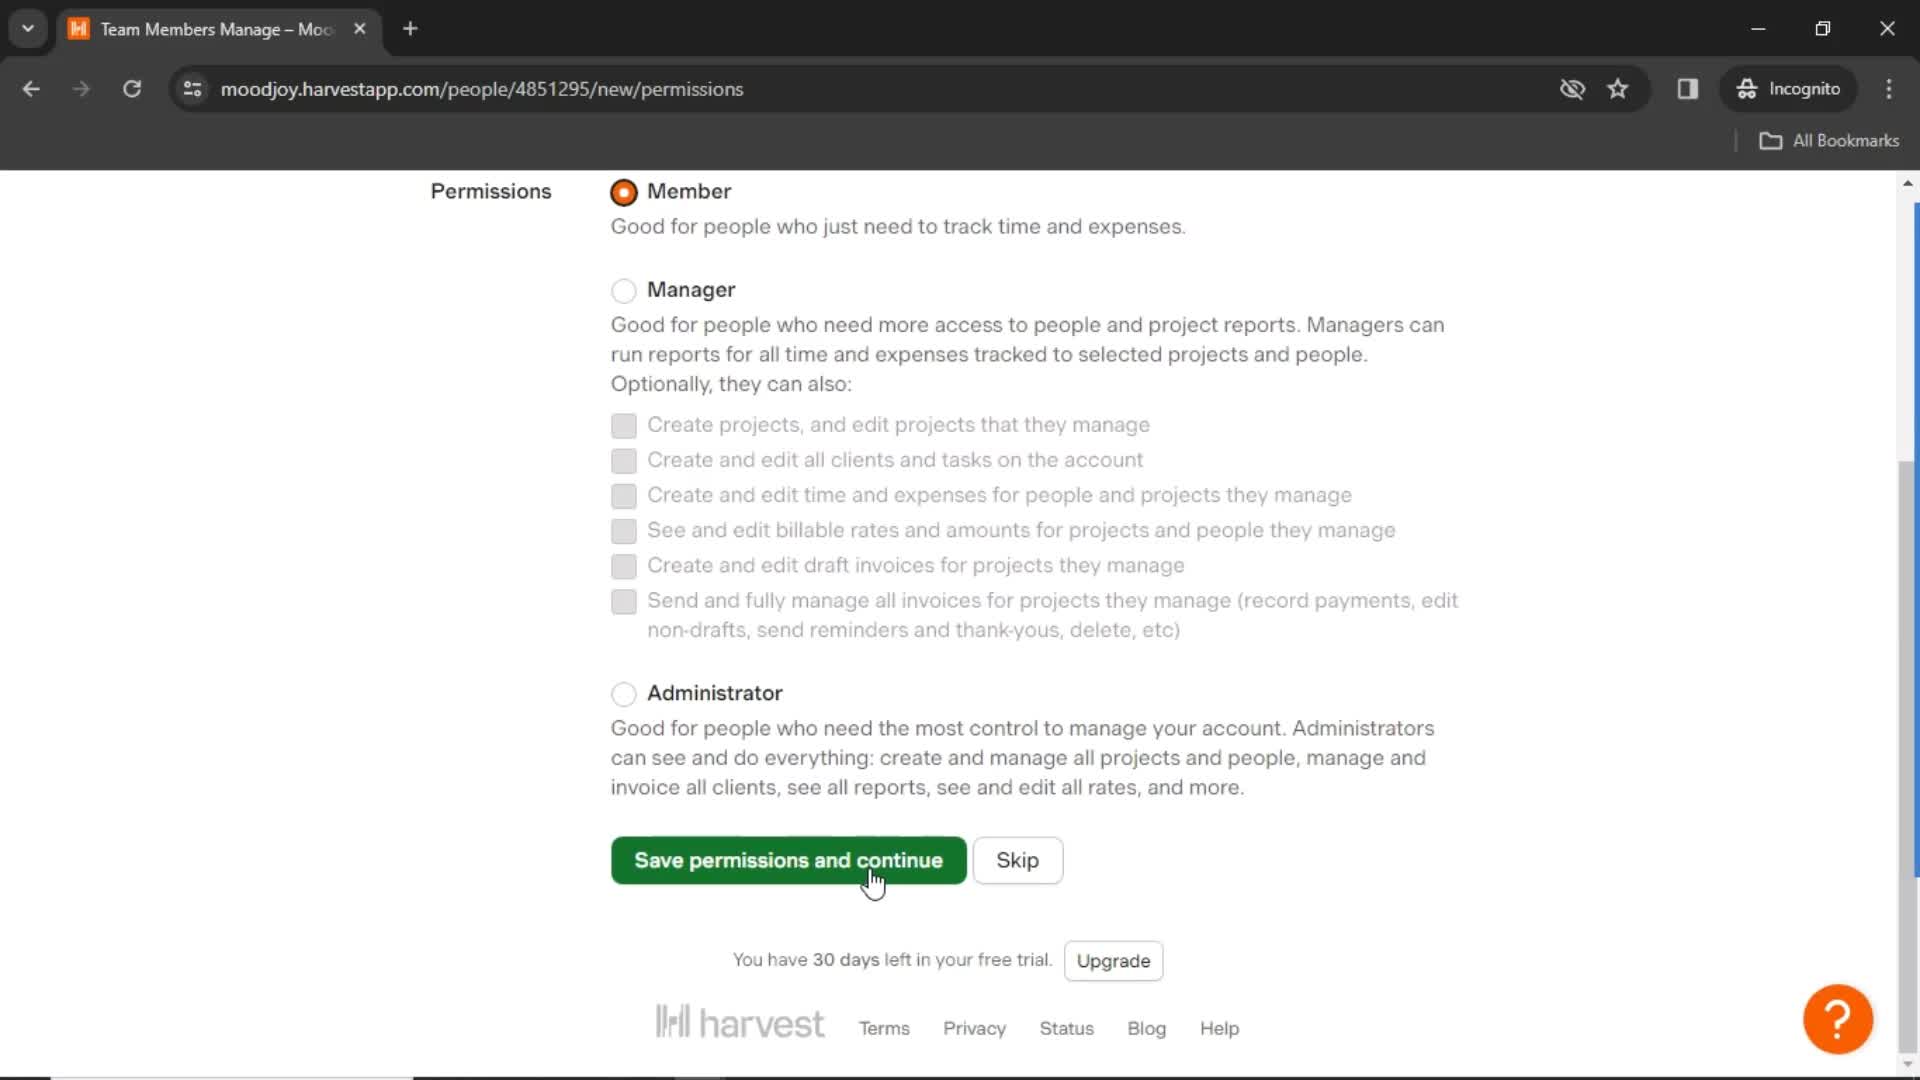Enable create draft invoices checkbox
This screenshot has height=1080, width=1920.
(624, 566)
